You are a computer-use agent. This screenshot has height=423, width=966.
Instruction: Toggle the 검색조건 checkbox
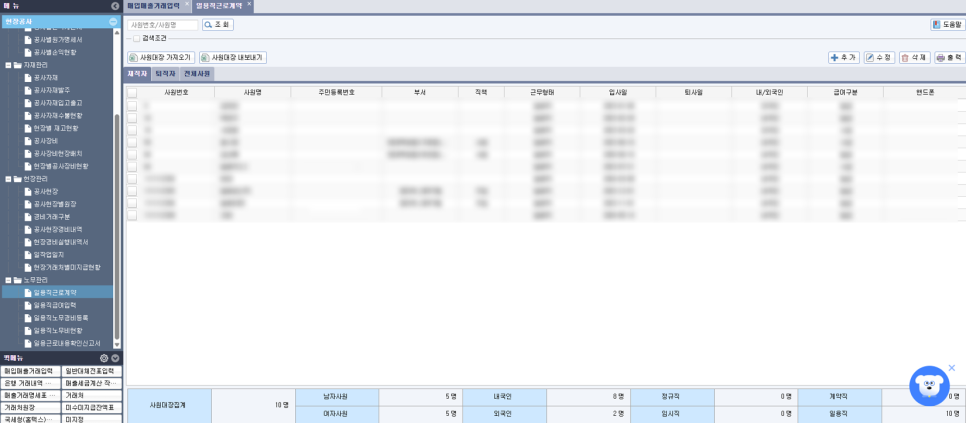pyautogui.click(x=137, y=38)
